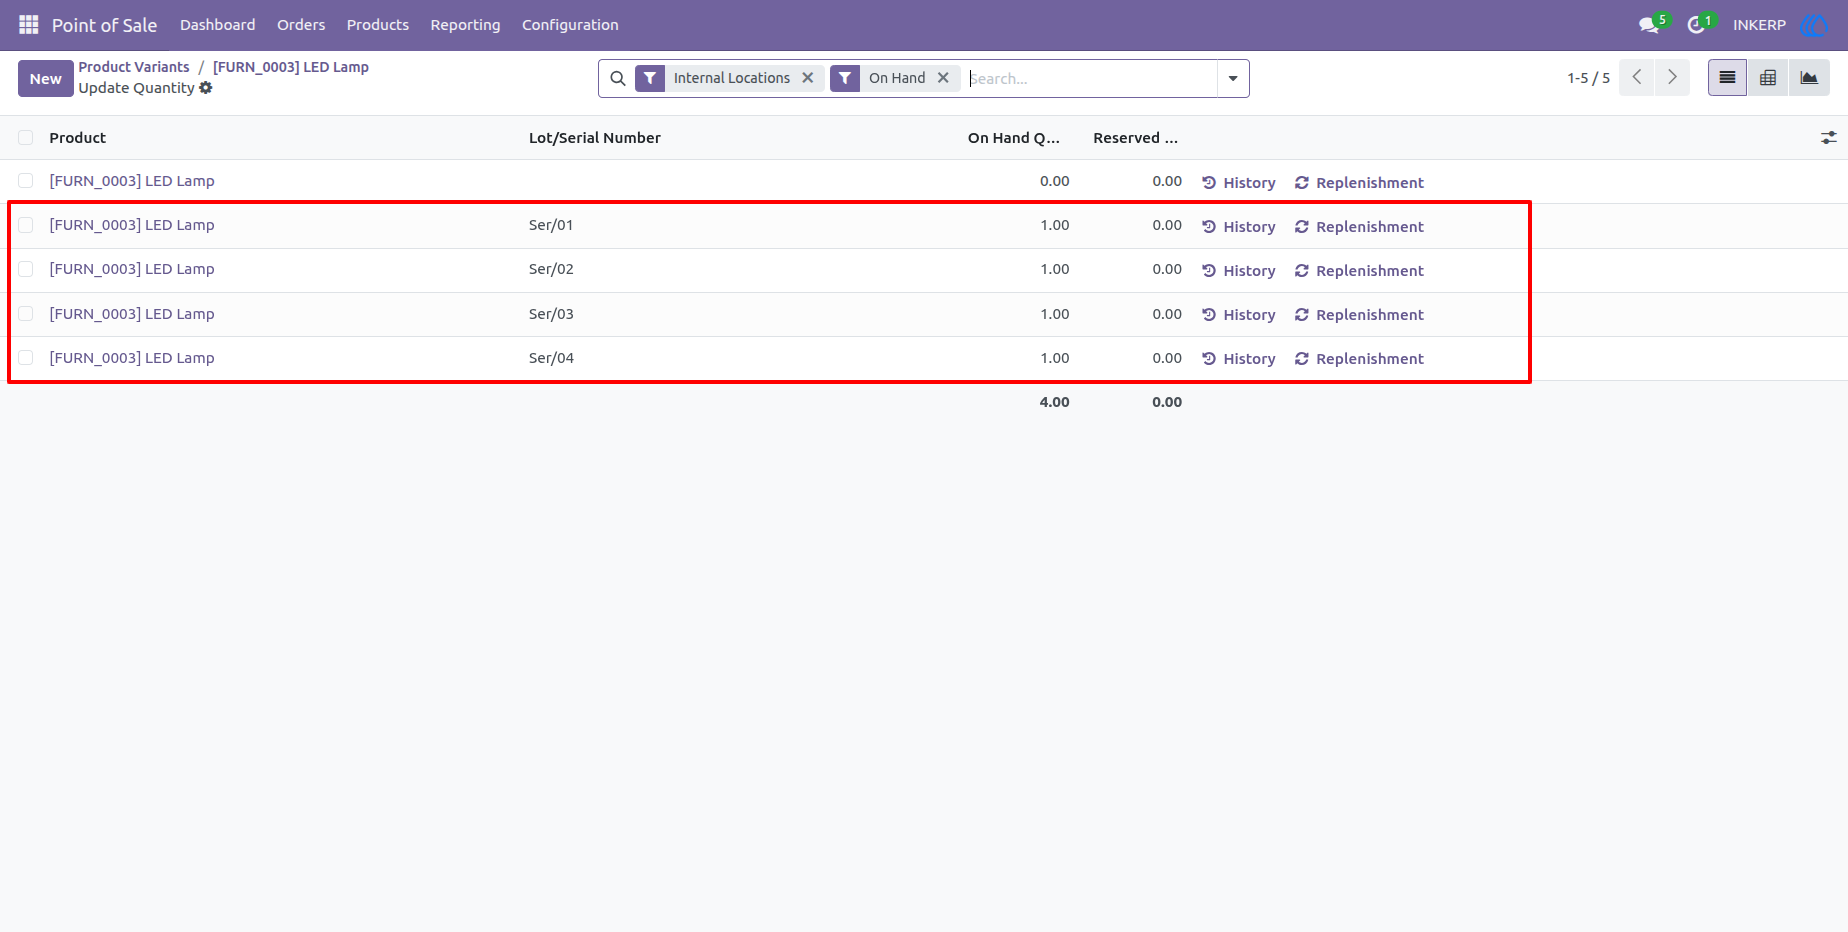The height and width of the screenshot is (932, 1848).
Task: Switch to graph view
Action: click(1809, 78)
